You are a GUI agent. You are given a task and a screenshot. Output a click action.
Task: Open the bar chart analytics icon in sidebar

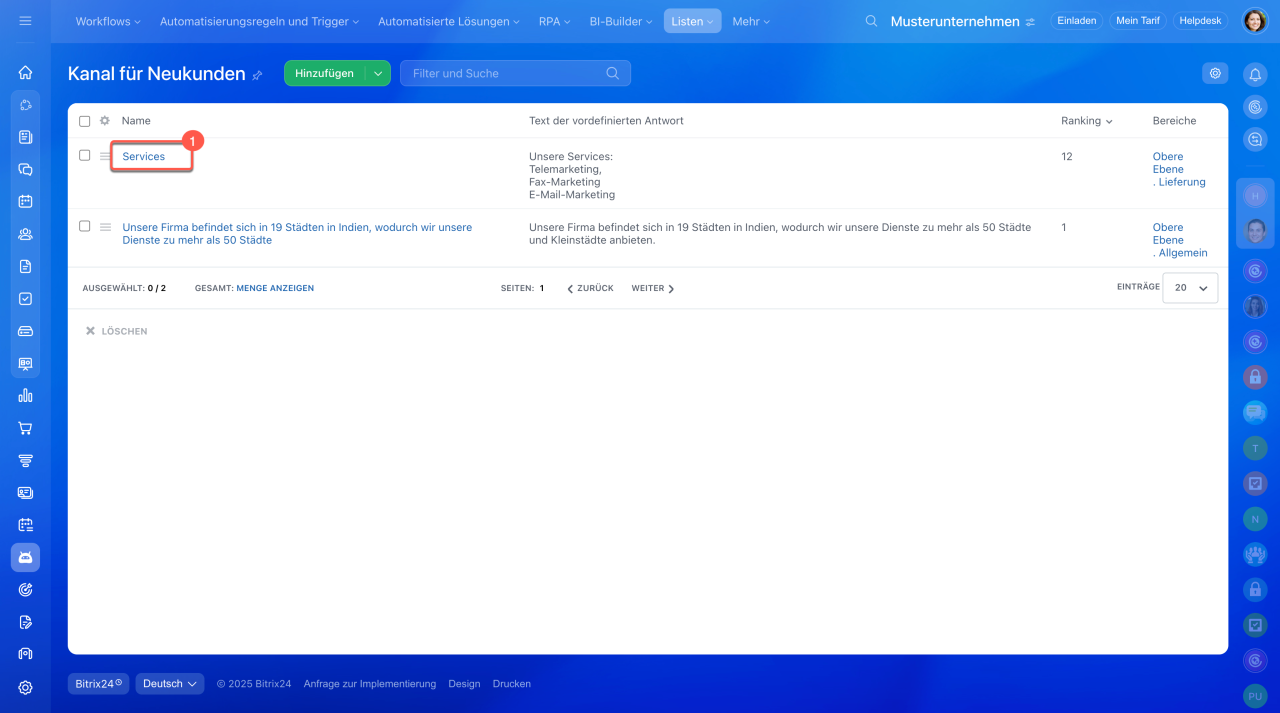(25, 395)
